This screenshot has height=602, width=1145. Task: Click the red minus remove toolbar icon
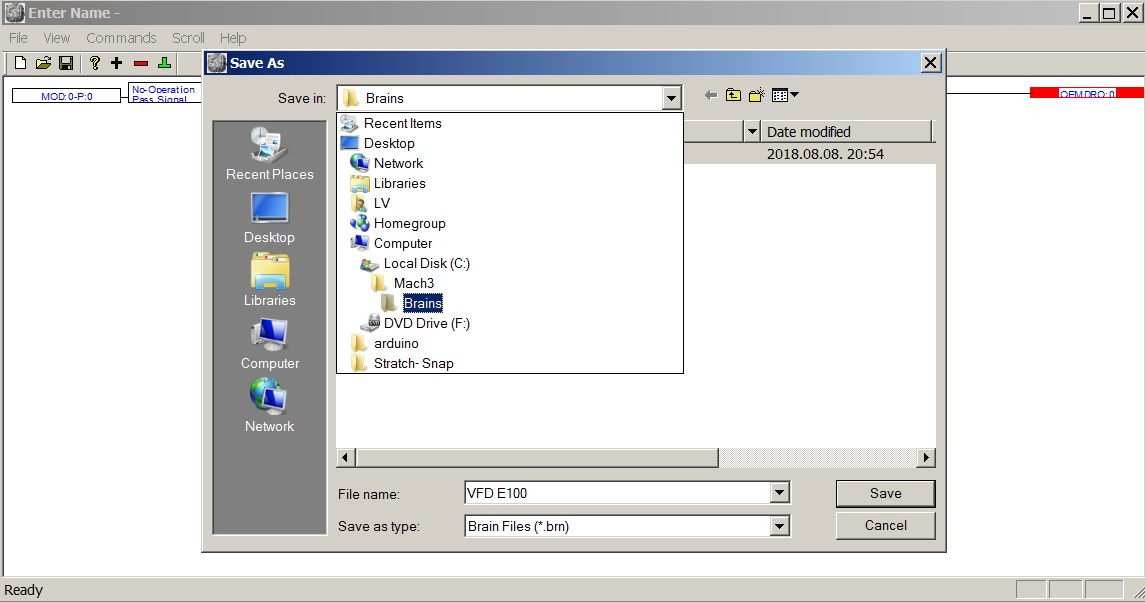click(141, 64)
